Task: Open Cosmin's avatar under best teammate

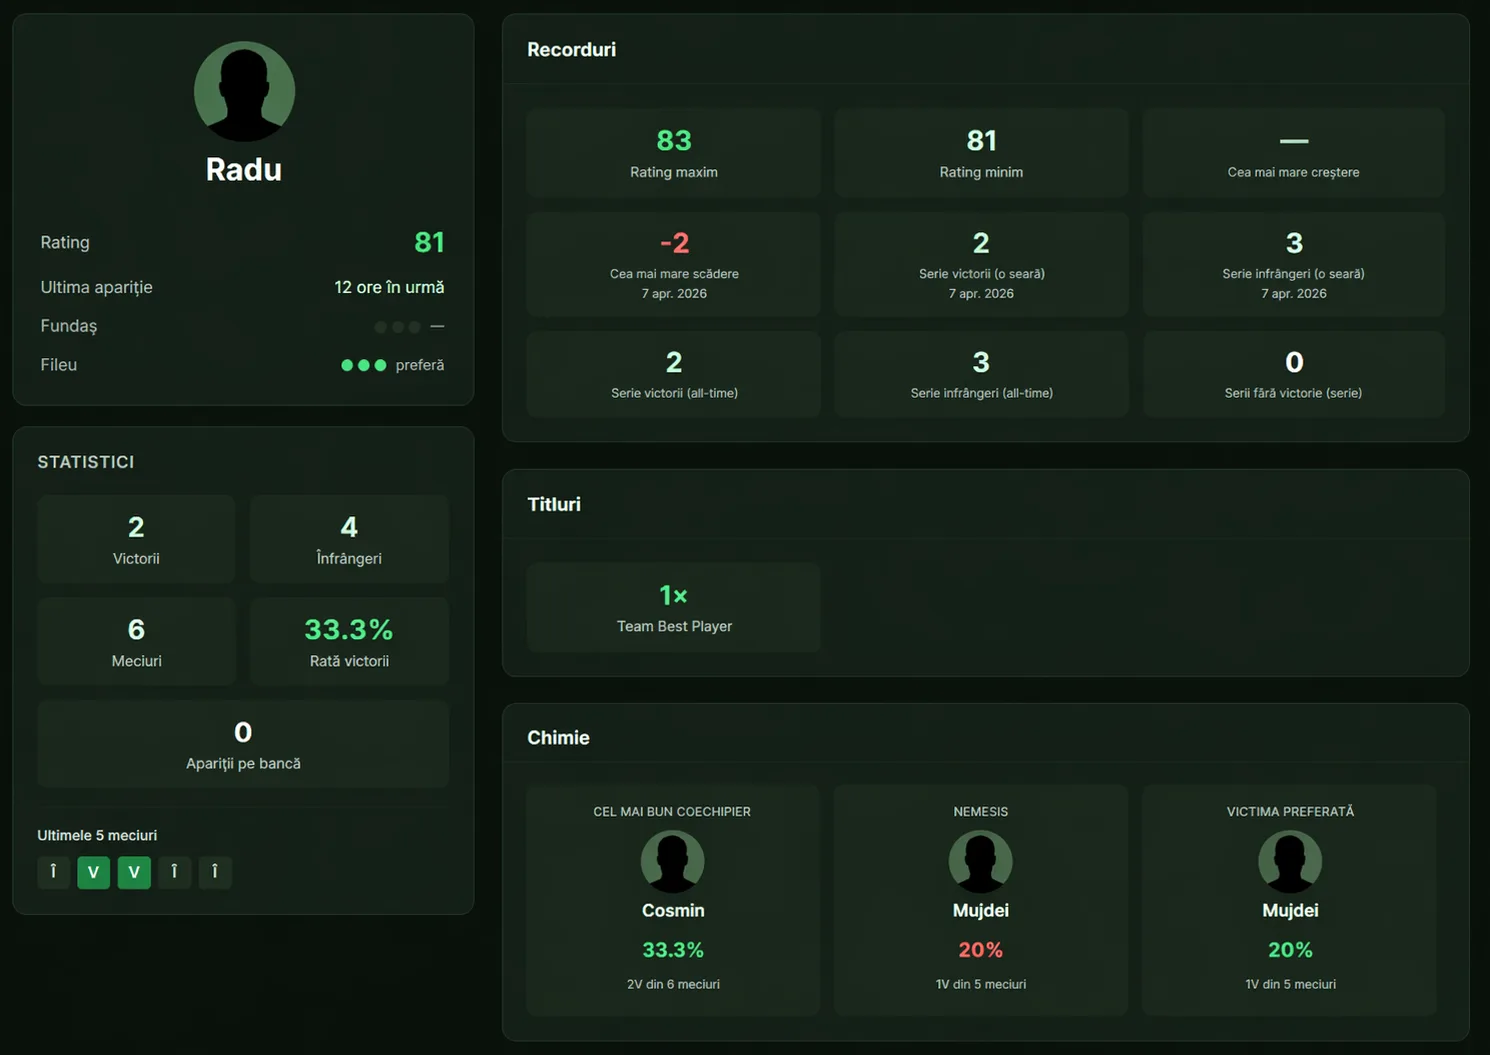Action: pyautogui.click(x=672, y=861)
